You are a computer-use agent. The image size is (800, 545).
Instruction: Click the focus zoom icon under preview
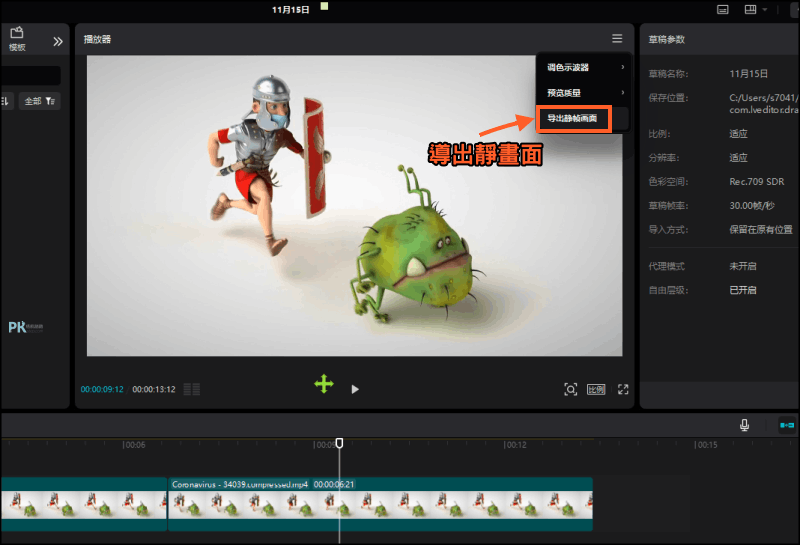pyautogui.click(x=570, y=389)
